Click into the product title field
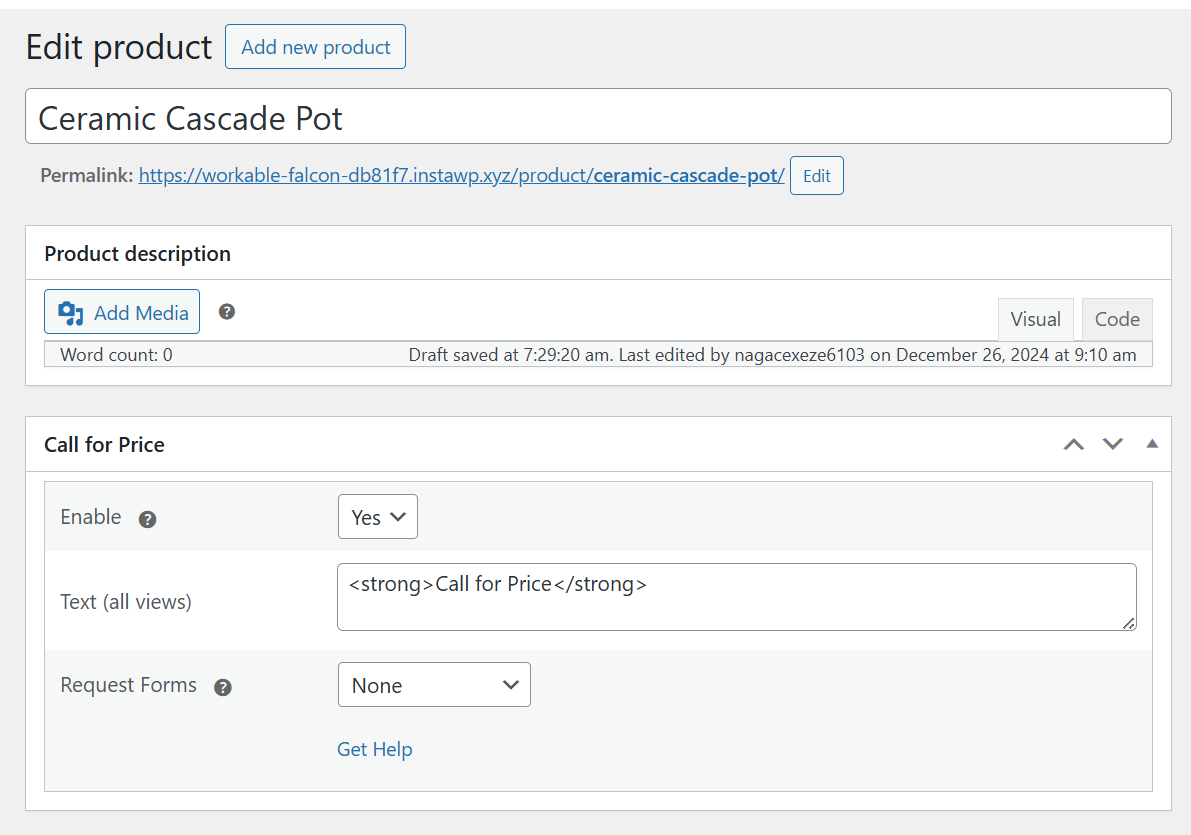The width and height of the screenshot is (1191, 835). (598, 118)
